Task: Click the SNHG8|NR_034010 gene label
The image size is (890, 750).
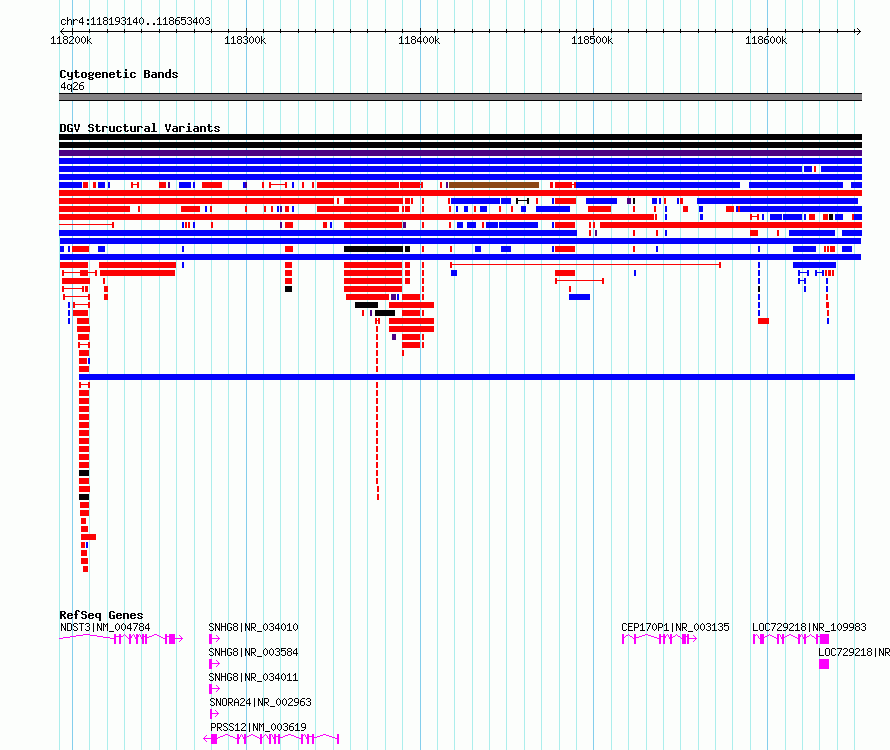Action: 253,627
